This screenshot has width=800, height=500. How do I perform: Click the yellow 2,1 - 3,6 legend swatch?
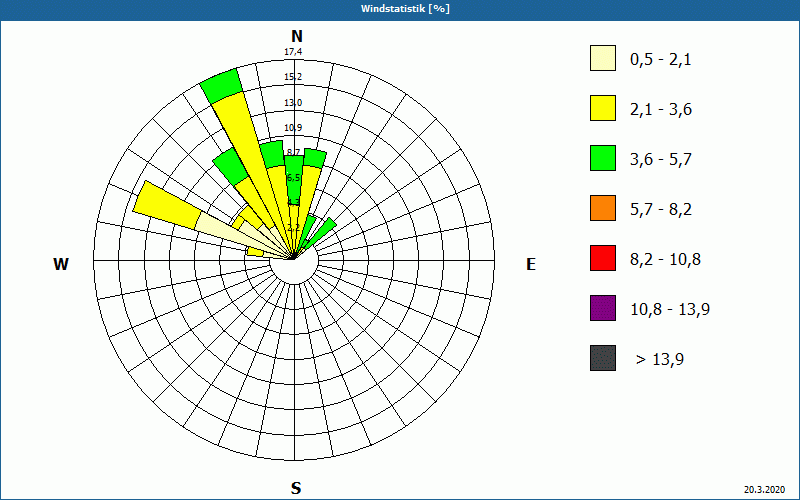[603, 108]
